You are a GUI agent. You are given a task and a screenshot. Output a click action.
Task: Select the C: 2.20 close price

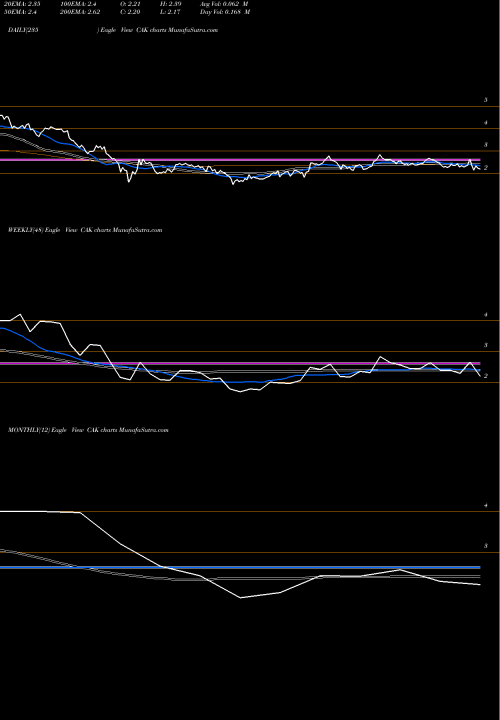tap(129, 12)
